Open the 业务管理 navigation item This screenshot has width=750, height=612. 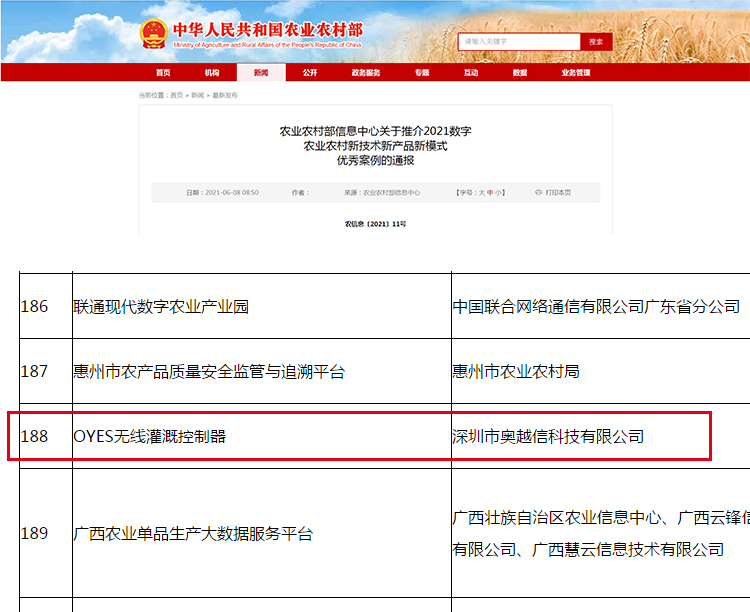pyautogui.click(x=576, y=73)
